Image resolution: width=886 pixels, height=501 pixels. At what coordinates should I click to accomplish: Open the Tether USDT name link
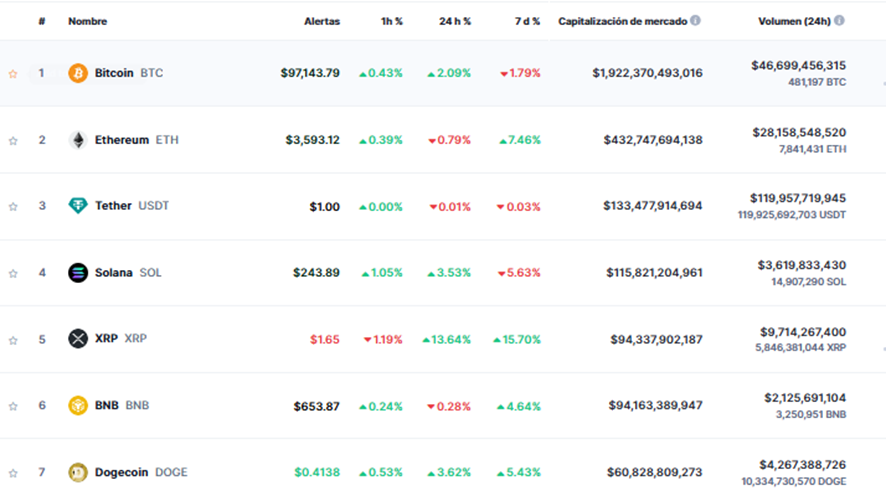click(x=132, y=206)
